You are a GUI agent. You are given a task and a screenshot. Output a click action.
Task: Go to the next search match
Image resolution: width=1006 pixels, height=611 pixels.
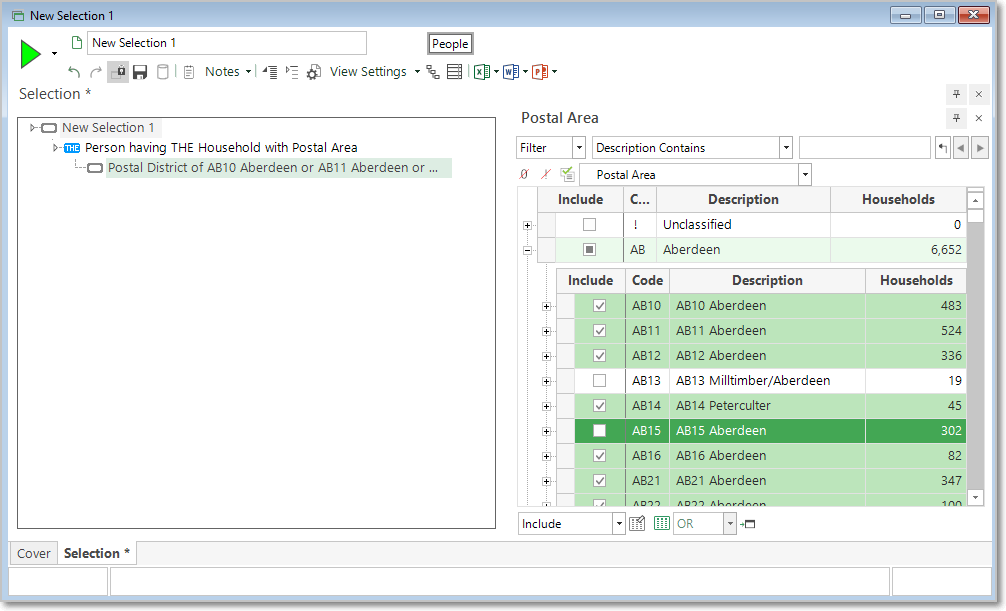pos(980,148)
